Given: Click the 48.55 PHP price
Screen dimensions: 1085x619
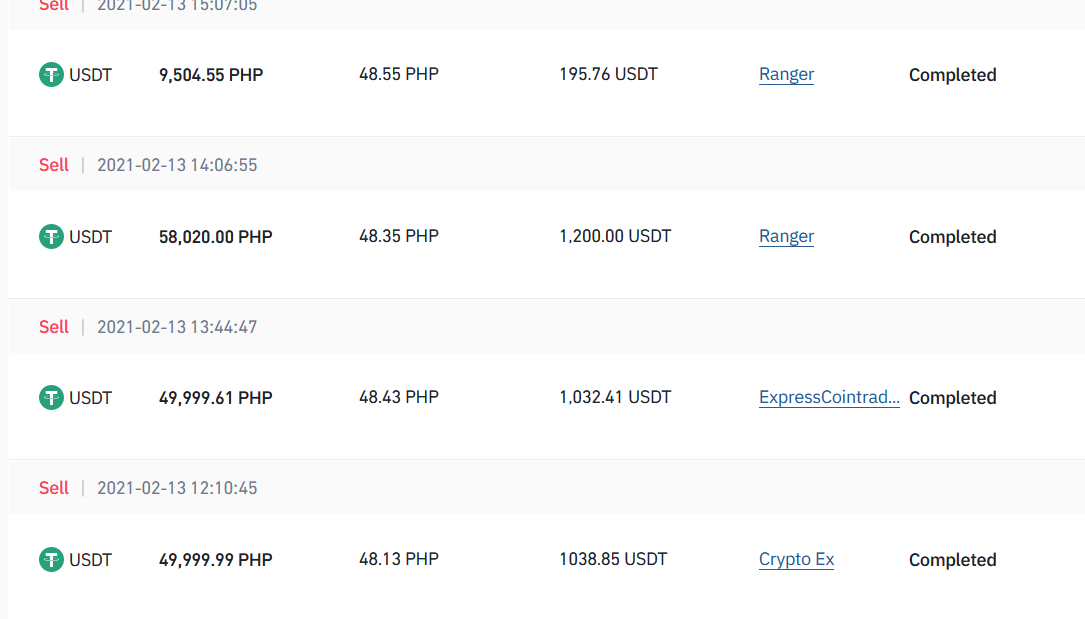Looking at the screenshot, I should [399, 74].
